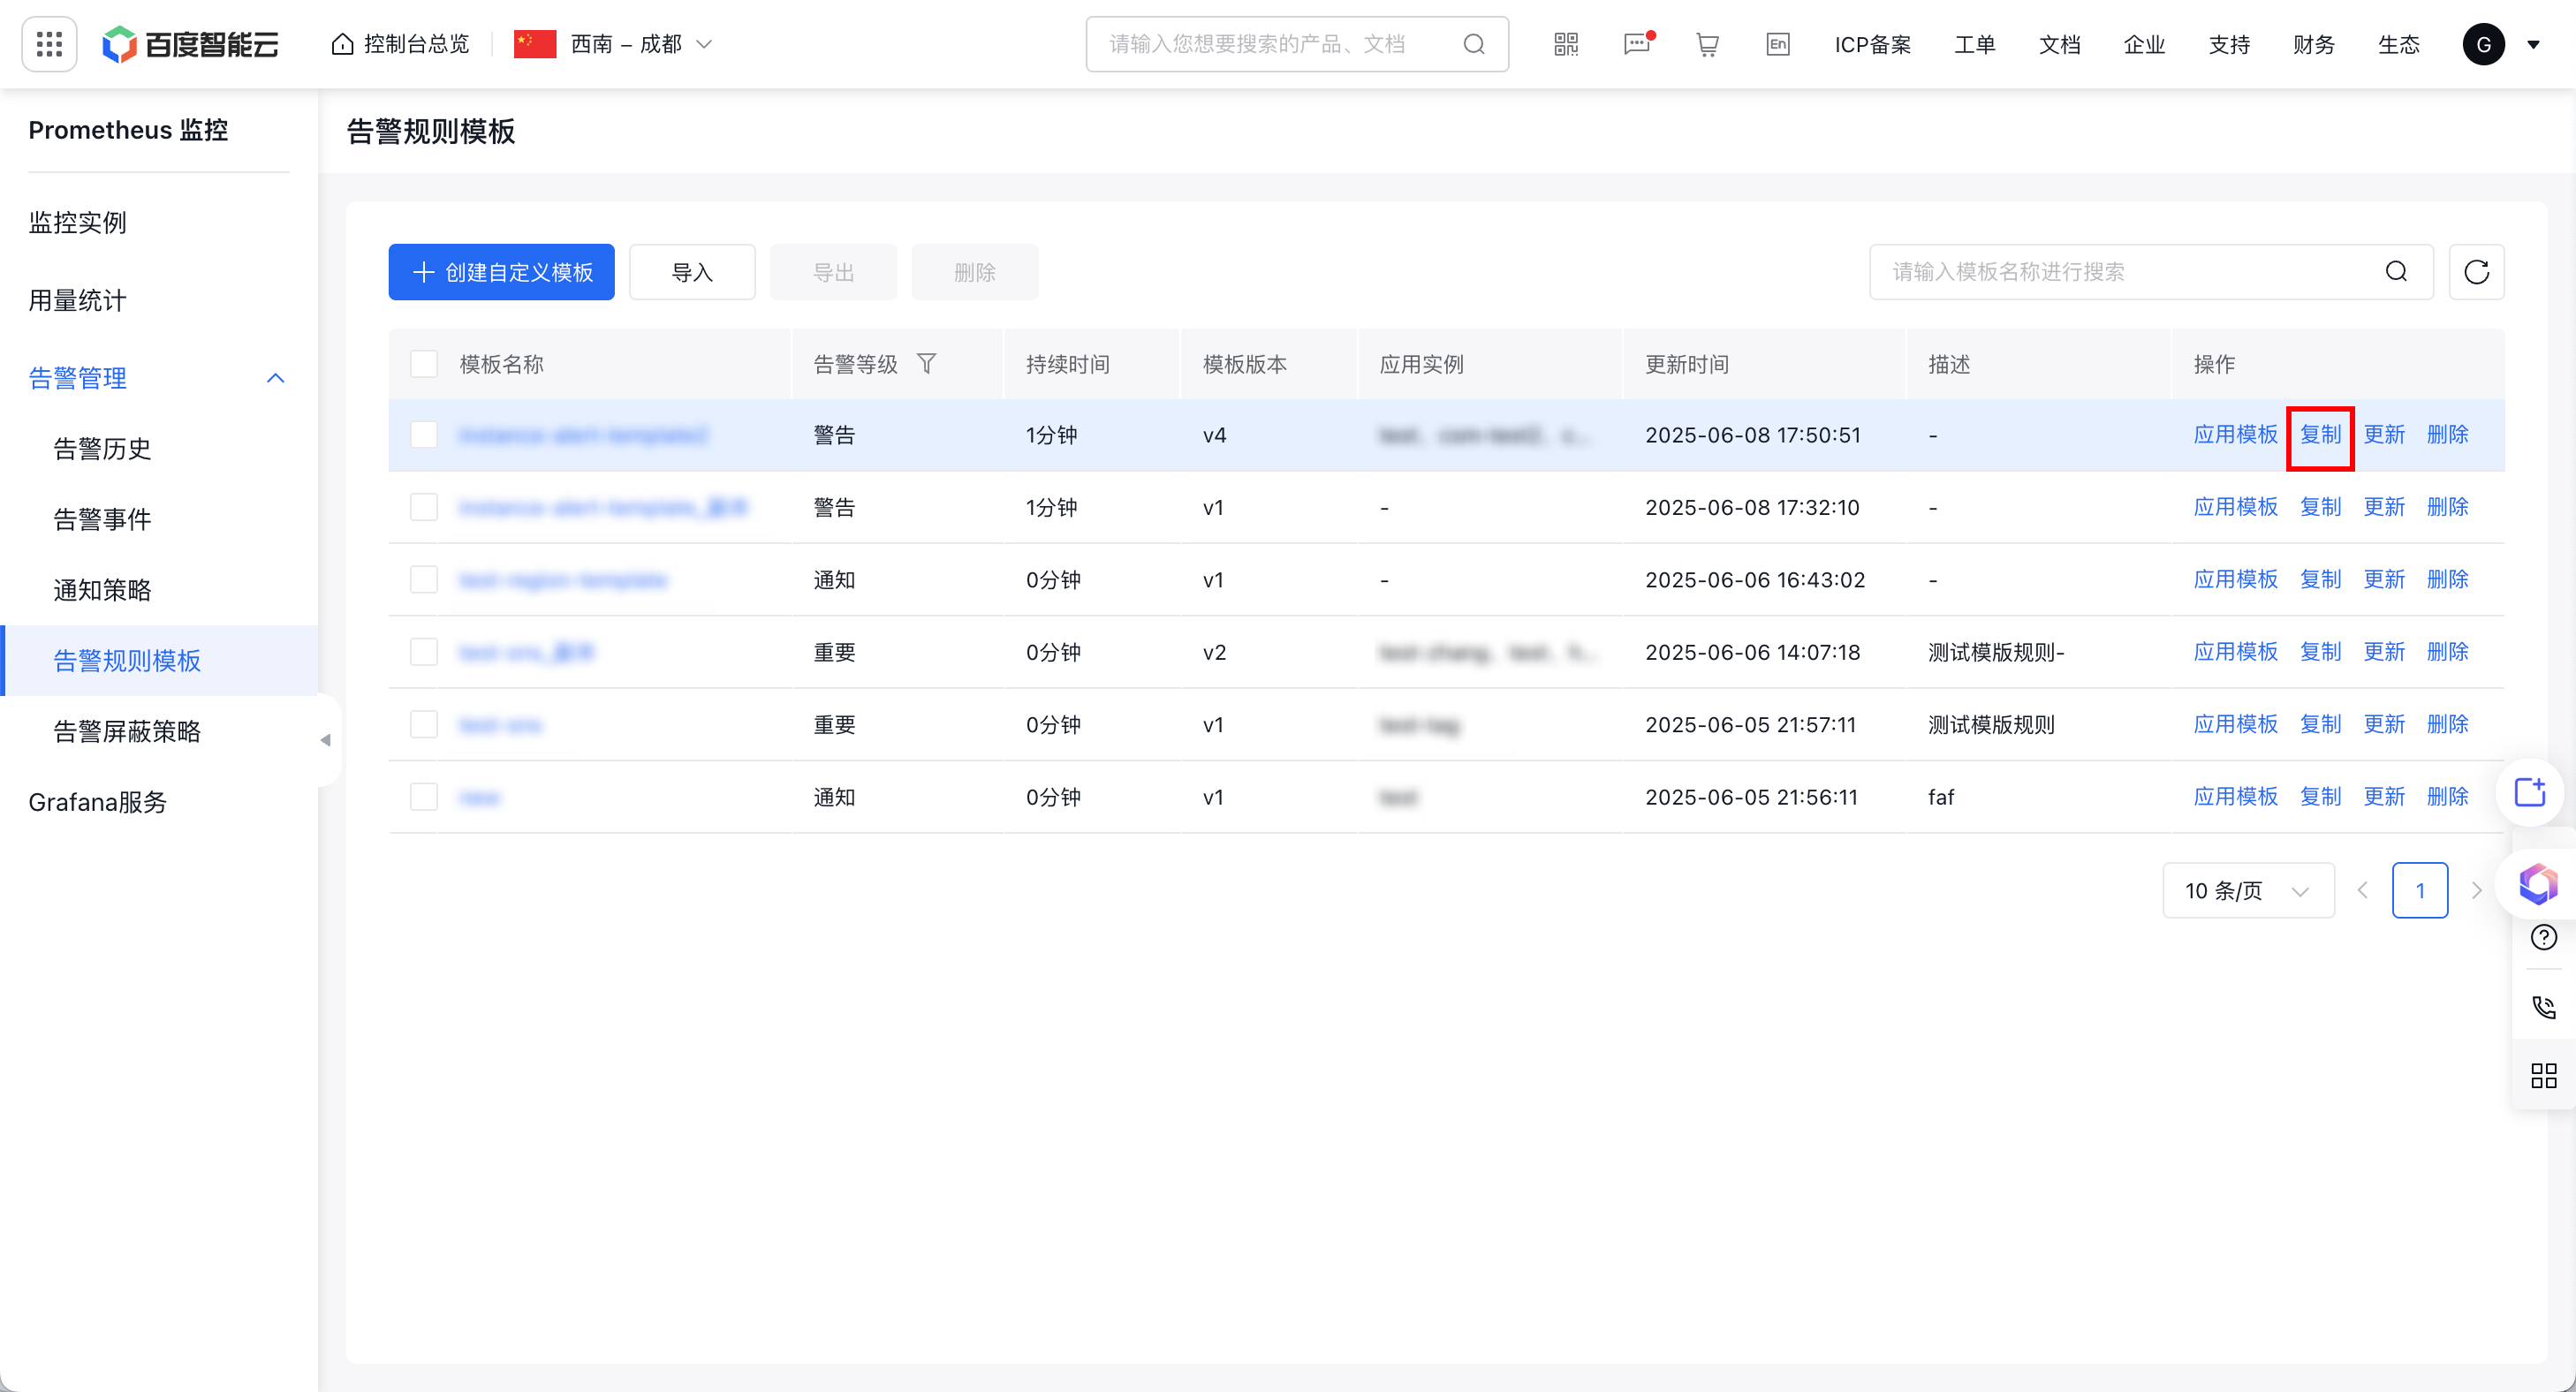Click 删除 in the faf row

tap(2447, 797)
